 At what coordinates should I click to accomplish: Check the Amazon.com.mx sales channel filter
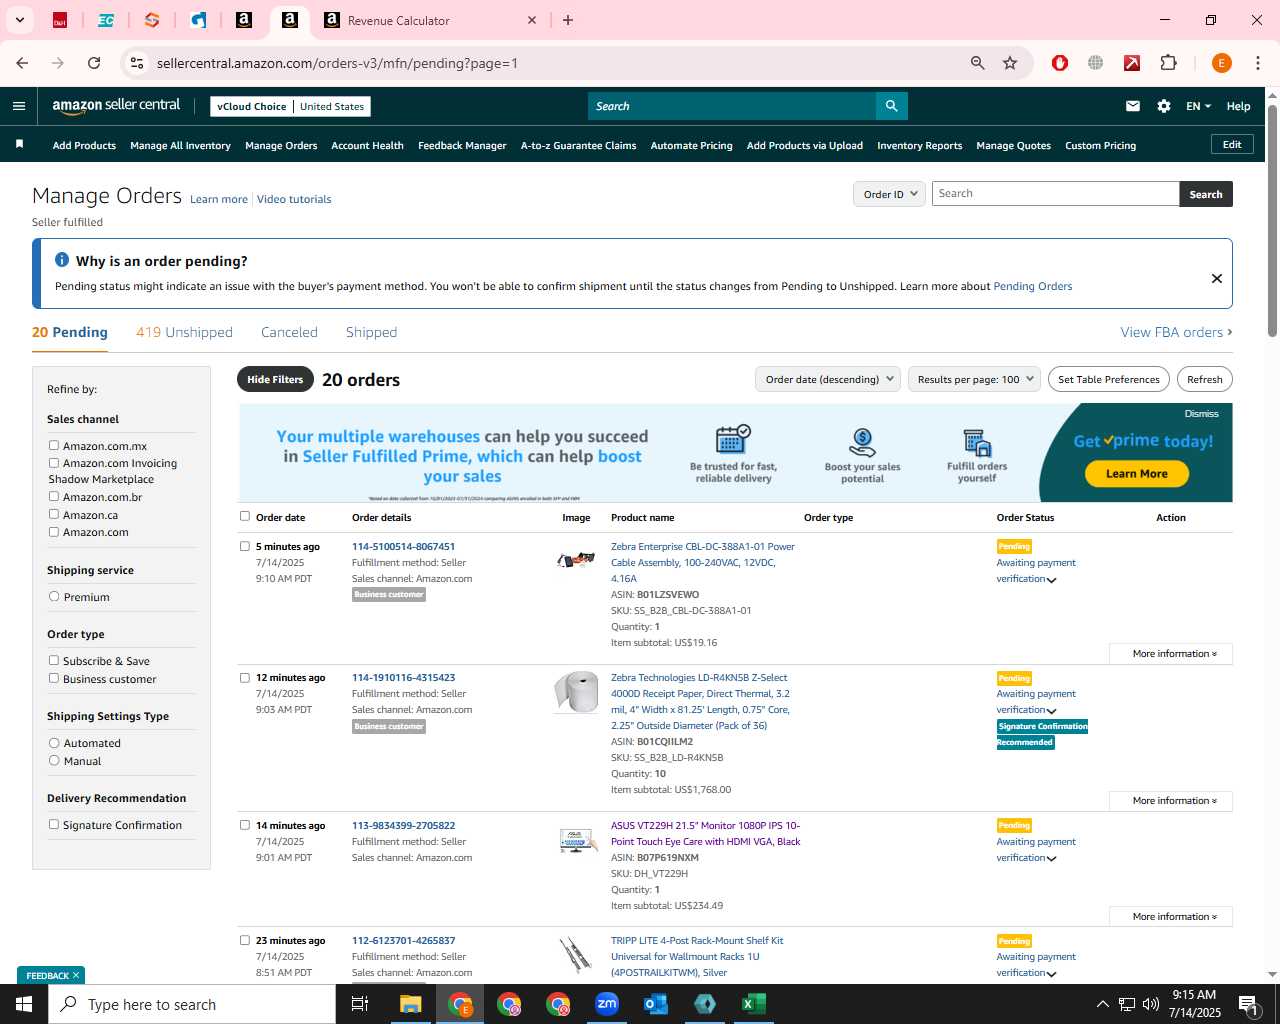tap(54, 446)
